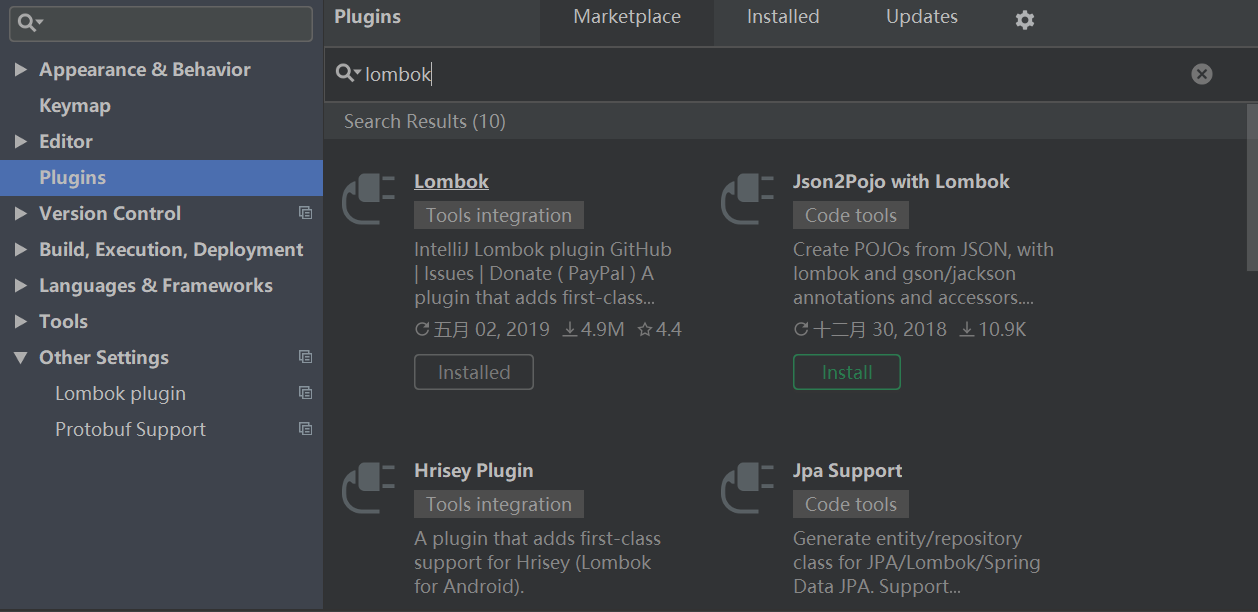Expand the Appearance & Behavior section

point(21,70)
